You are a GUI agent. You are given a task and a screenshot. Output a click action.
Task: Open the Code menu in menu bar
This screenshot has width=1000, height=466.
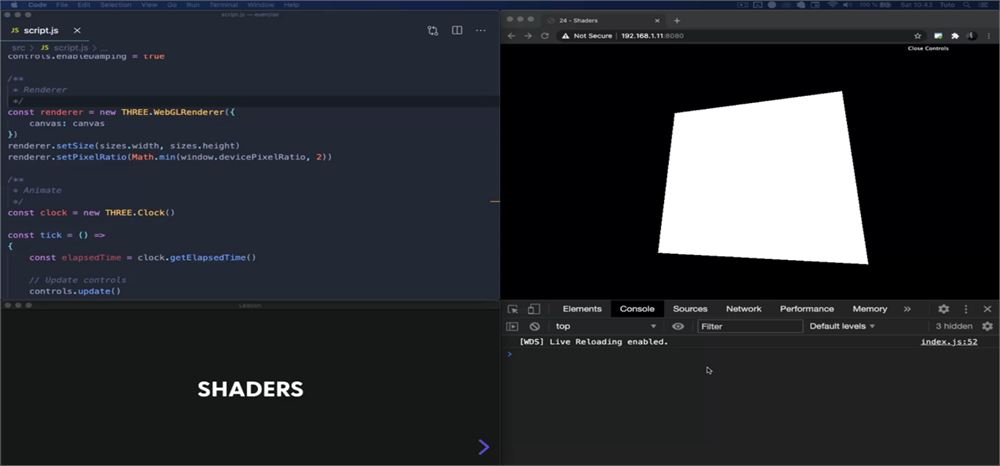point(38,4)
